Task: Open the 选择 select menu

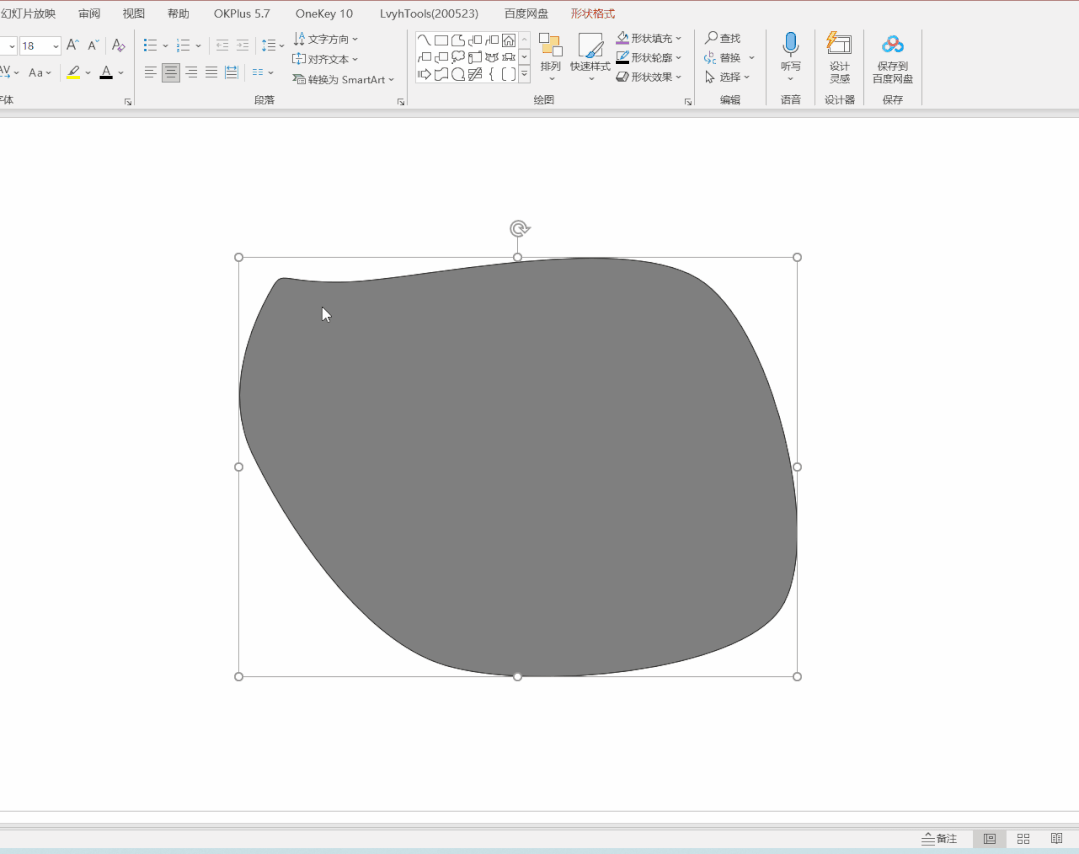Action: tap(728, 77)
